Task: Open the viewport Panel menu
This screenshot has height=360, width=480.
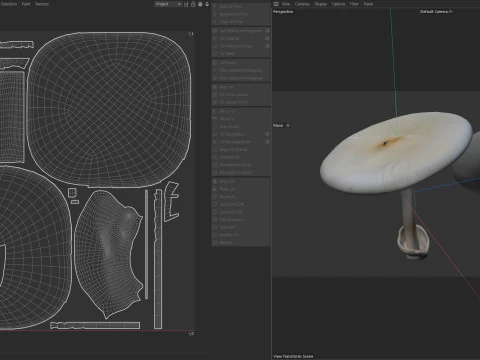Action: [x=368, y=4]
